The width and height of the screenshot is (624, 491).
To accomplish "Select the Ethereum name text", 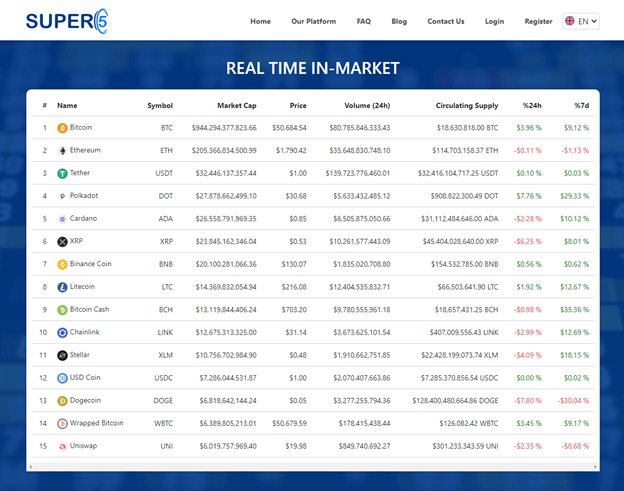I will [x=85, y=150].
